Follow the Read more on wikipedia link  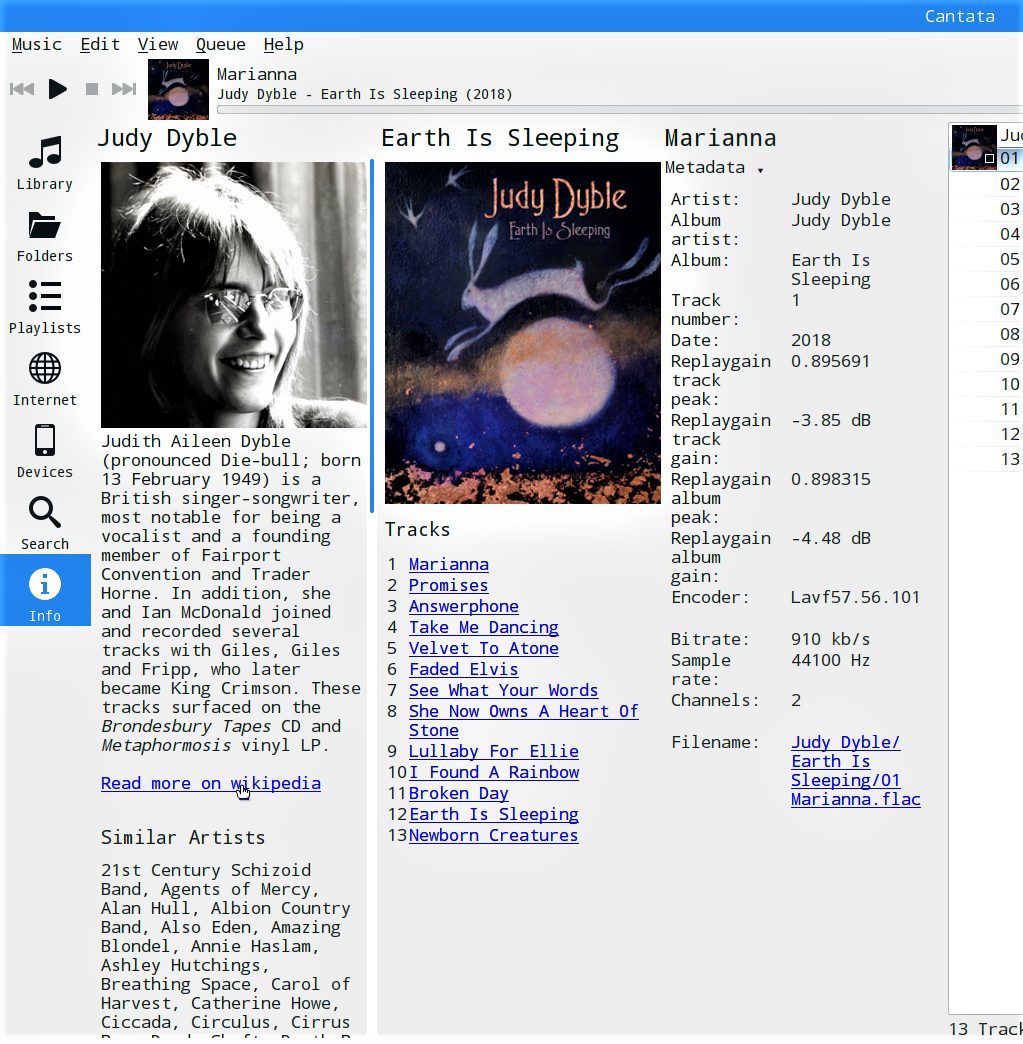tap(210, 783)
